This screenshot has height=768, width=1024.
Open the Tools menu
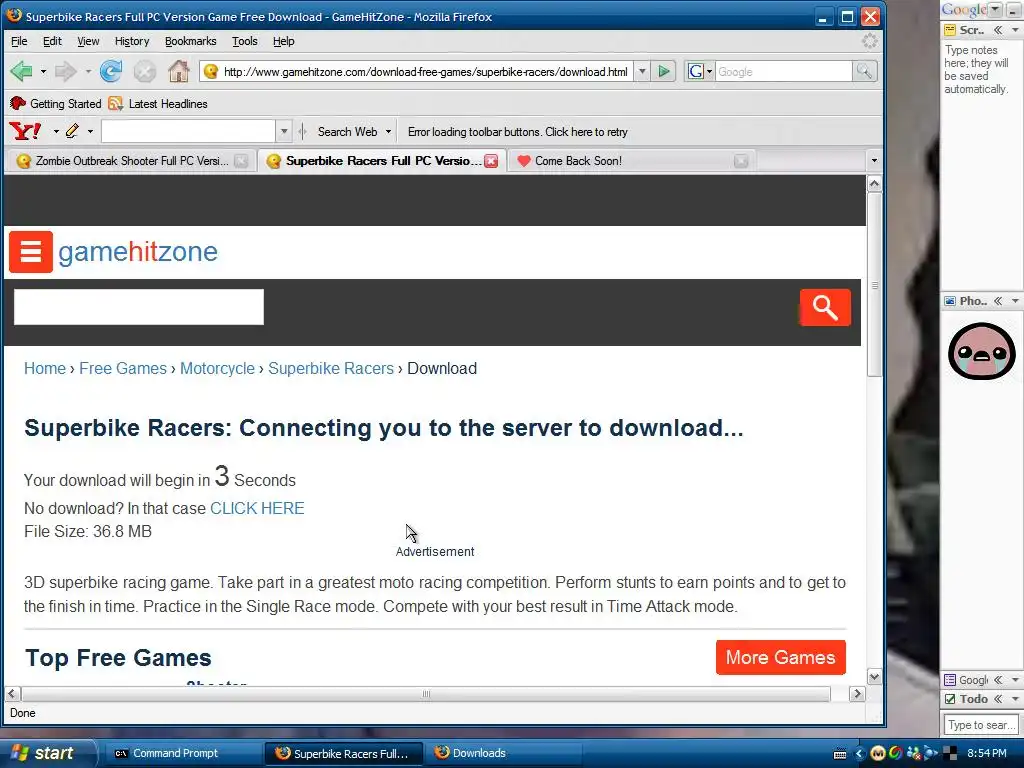pos(245,41)
